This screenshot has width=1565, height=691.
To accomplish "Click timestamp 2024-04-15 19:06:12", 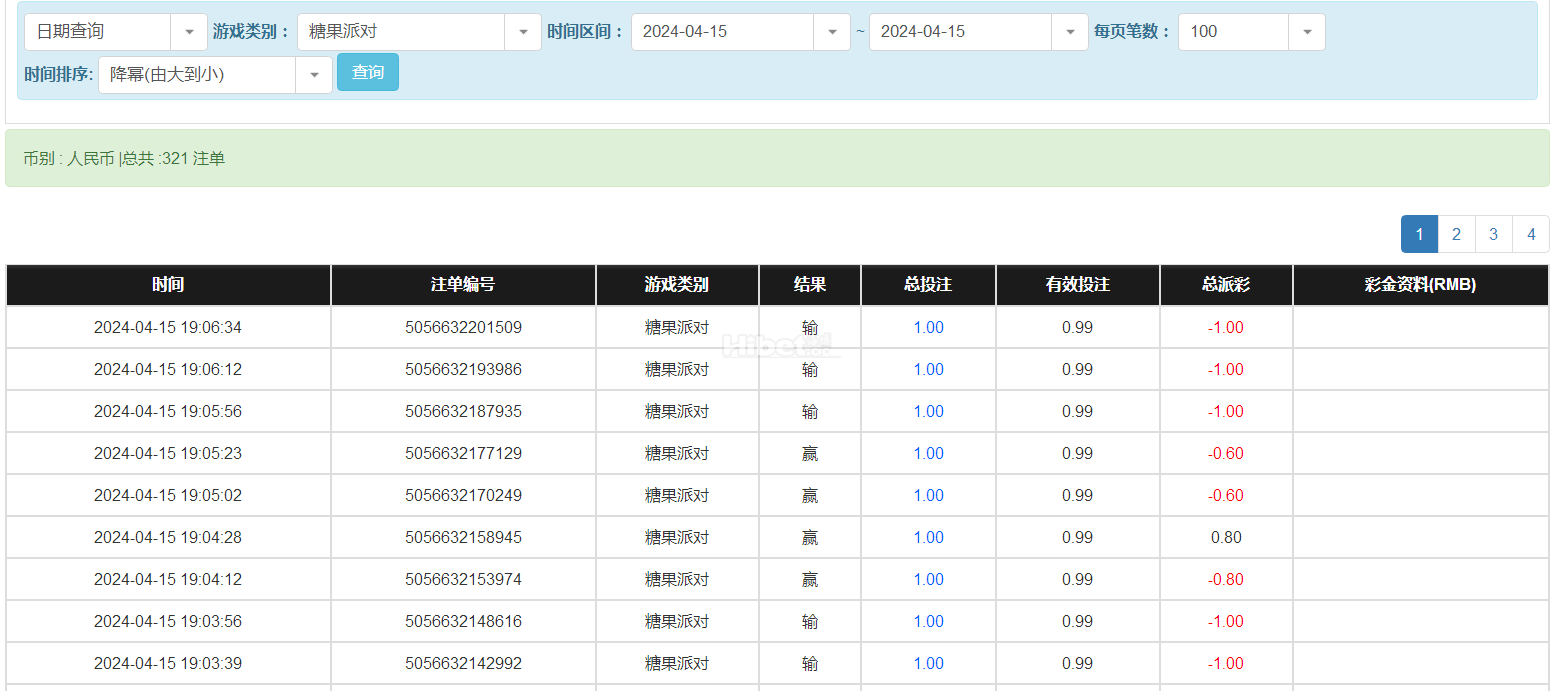I will (x=168, y=370).
